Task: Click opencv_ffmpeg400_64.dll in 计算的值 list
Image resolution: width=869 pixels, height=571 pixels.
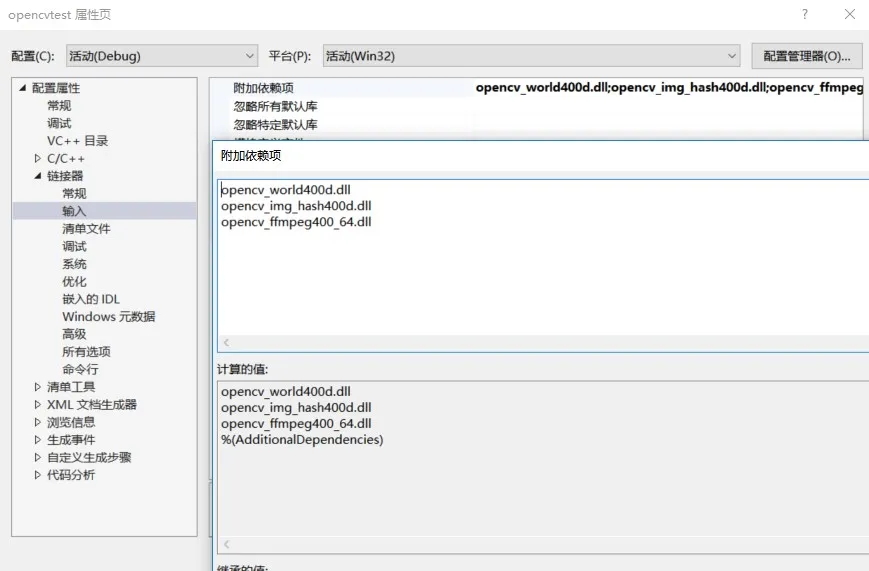Action: click(296, 424)
